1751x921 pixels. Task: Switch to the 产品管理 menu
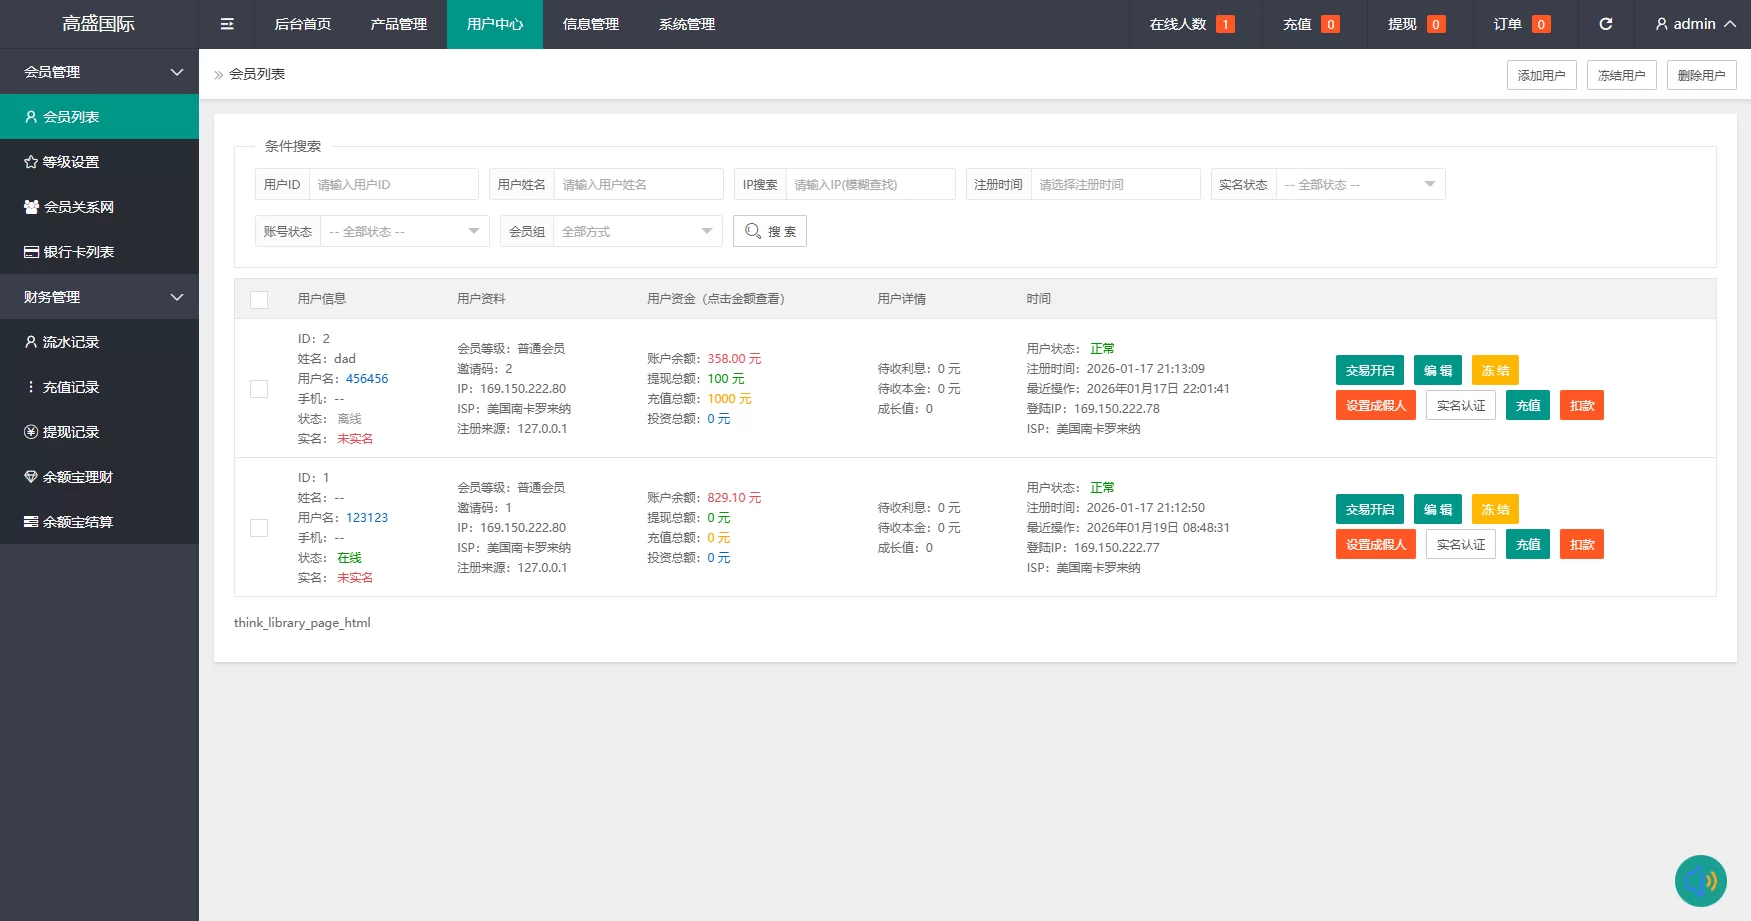[398, 24]
